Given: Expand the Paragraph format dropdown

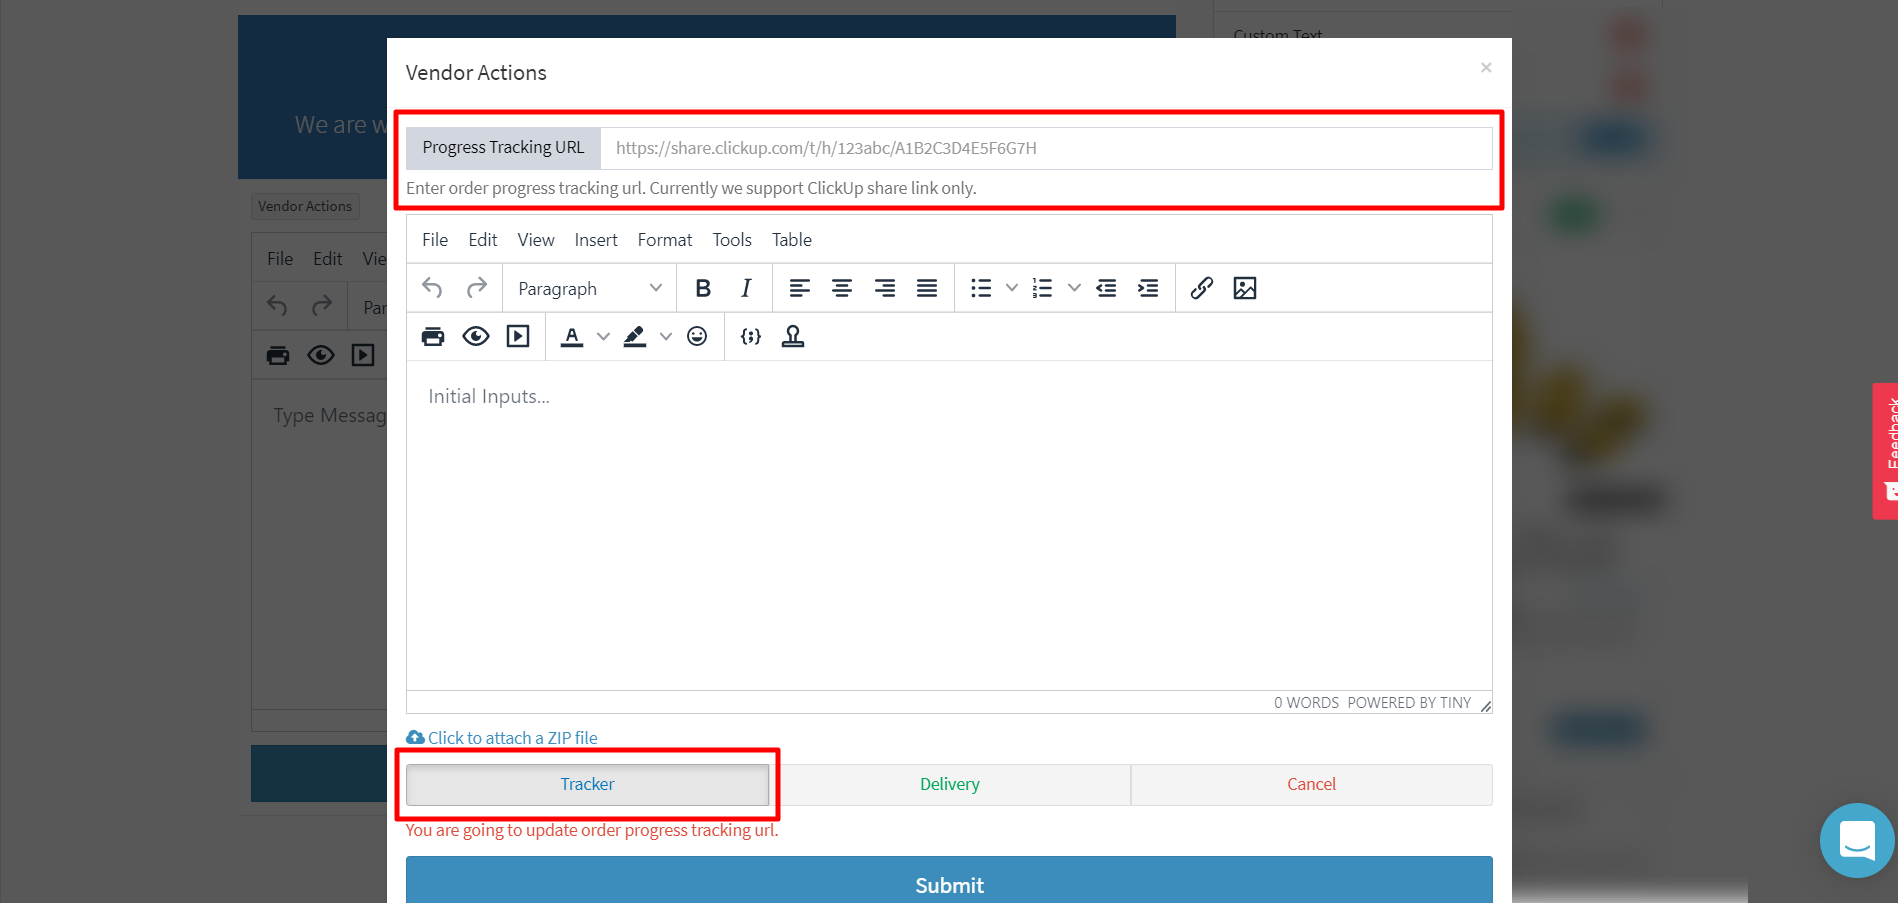Looking at the screenshot, I should tap(589, 288).
